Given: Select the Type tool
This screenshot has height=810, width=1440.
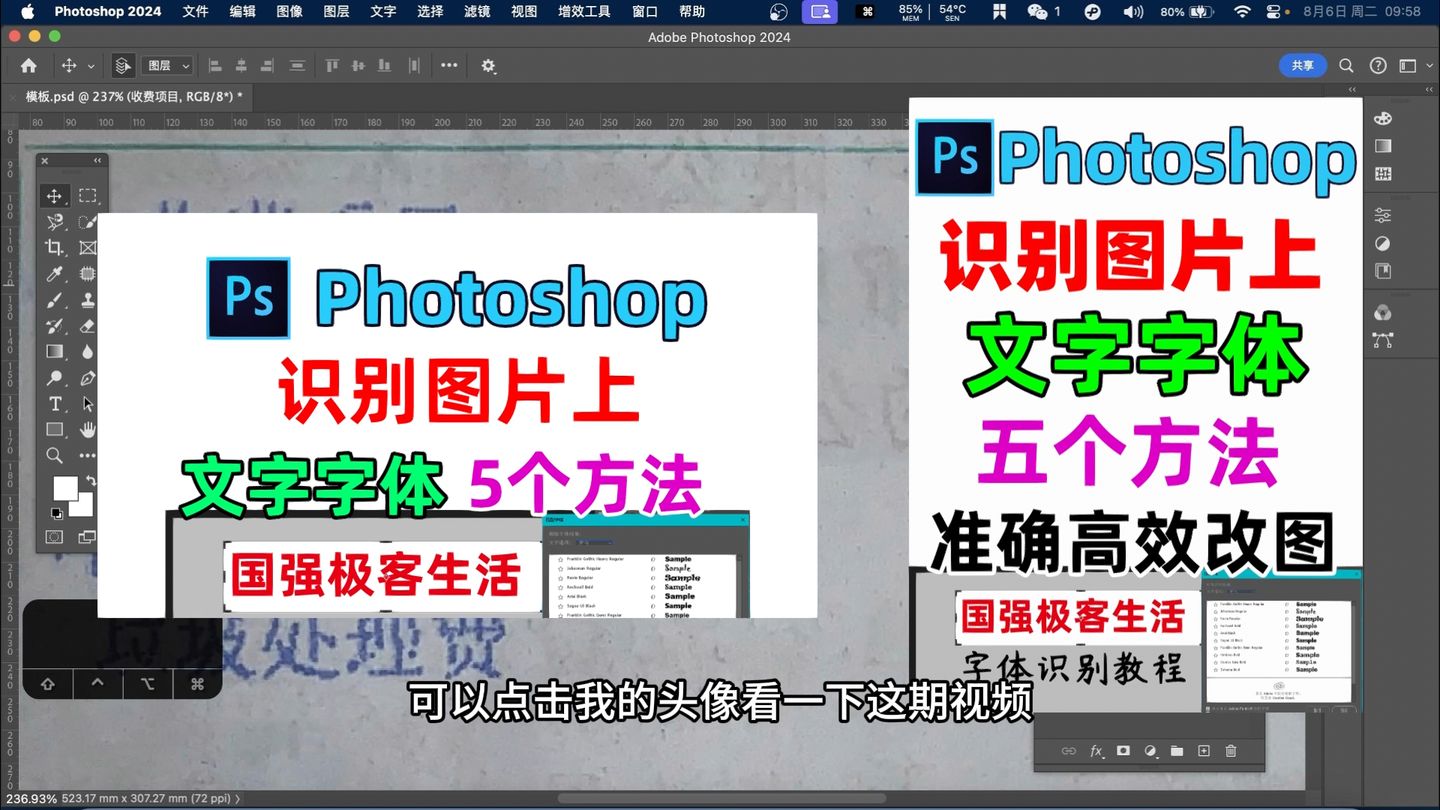Looking at the screenshot, I should [55, 404].
